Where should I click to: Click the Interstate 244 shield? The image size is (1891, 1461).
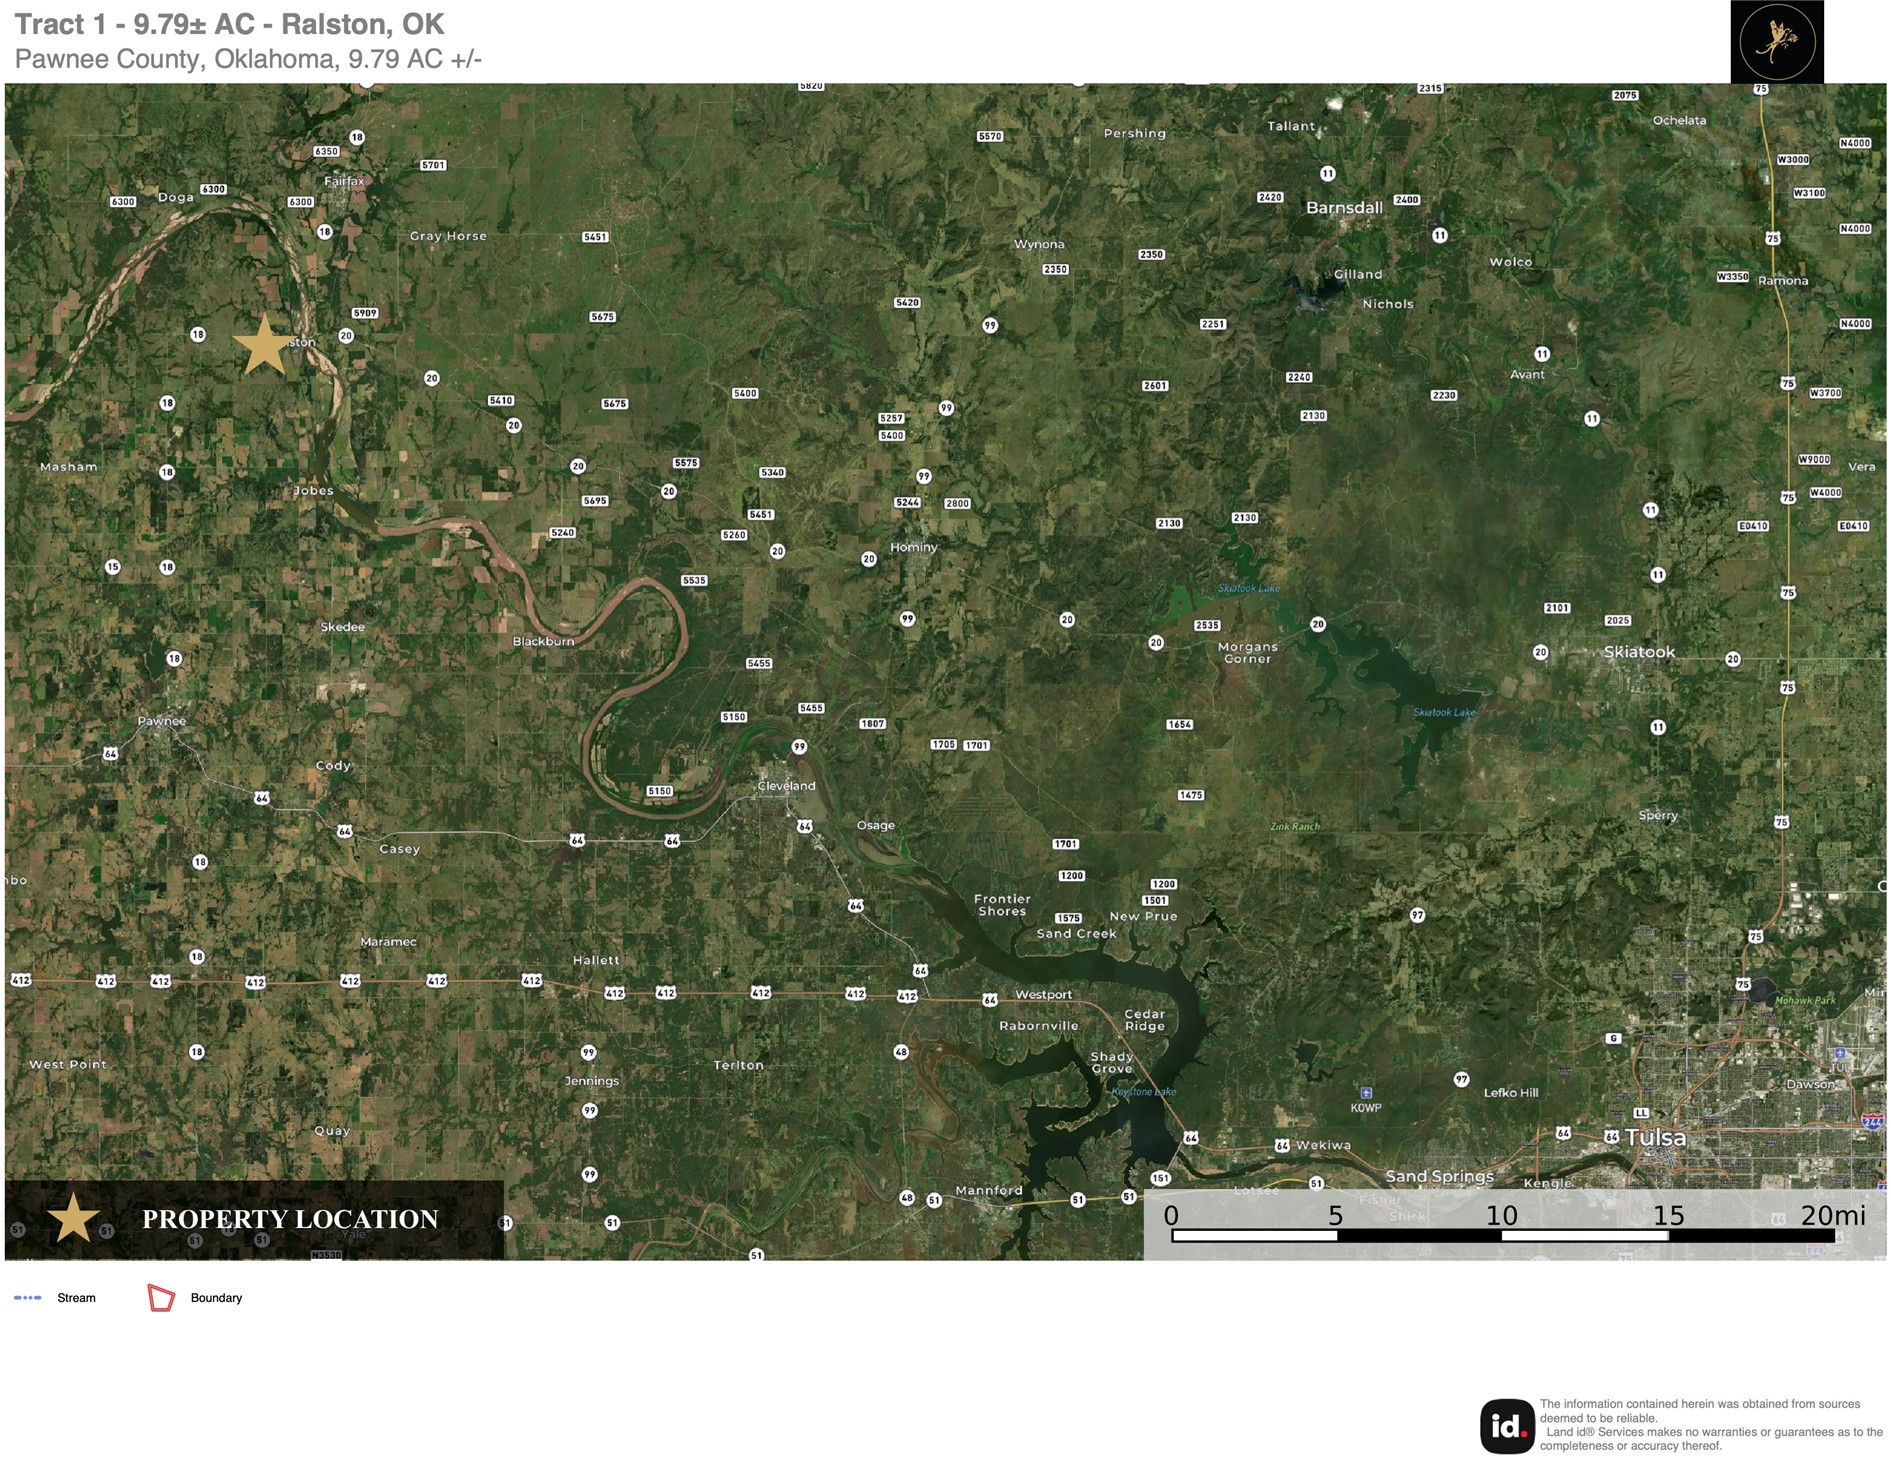(1873, 1122)
